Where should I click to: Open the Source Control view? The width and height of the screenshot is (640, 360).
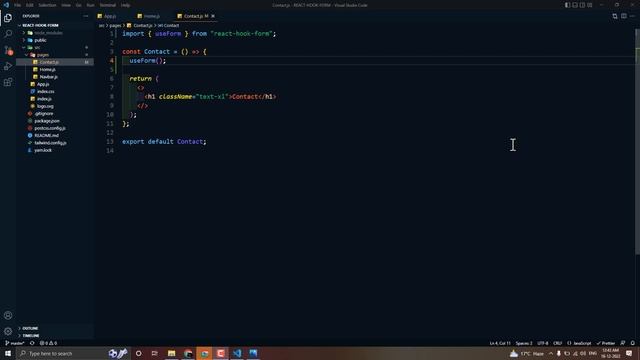click(8, 50)
